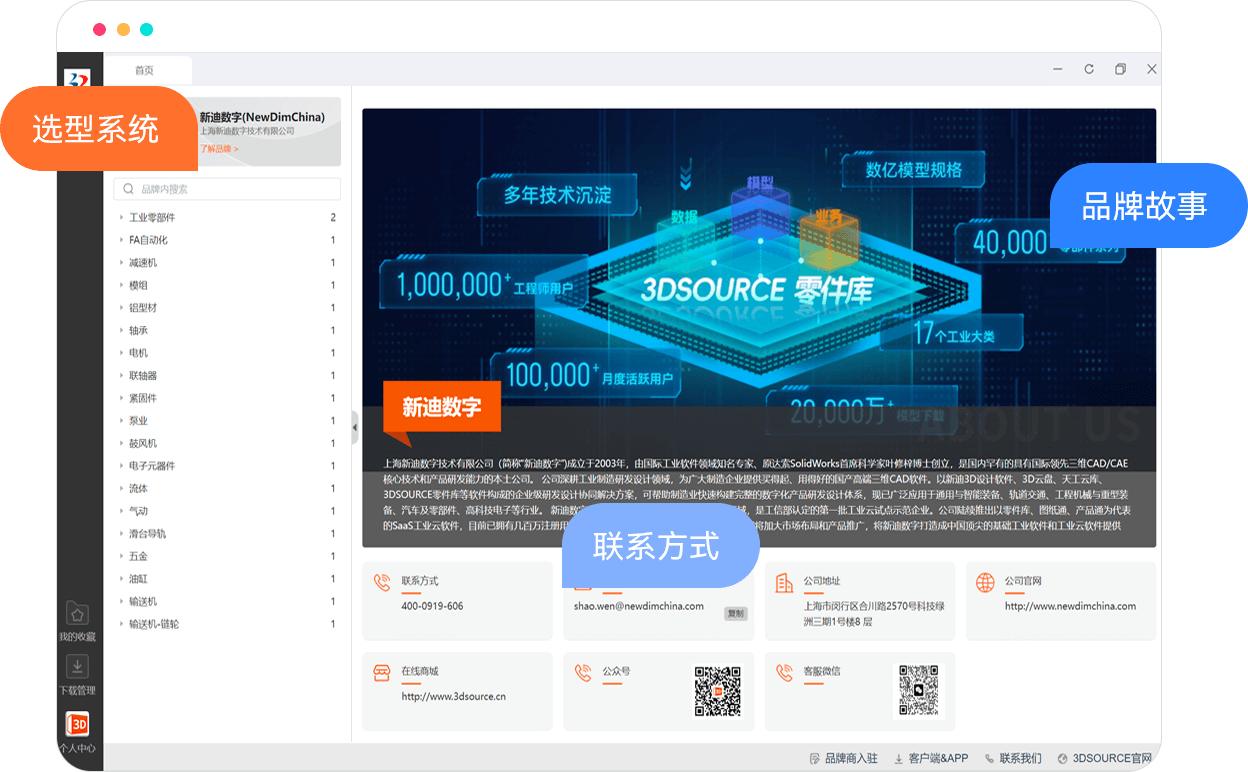Select 流体 category row
1248x772 pixels.
tap(227, 489)
